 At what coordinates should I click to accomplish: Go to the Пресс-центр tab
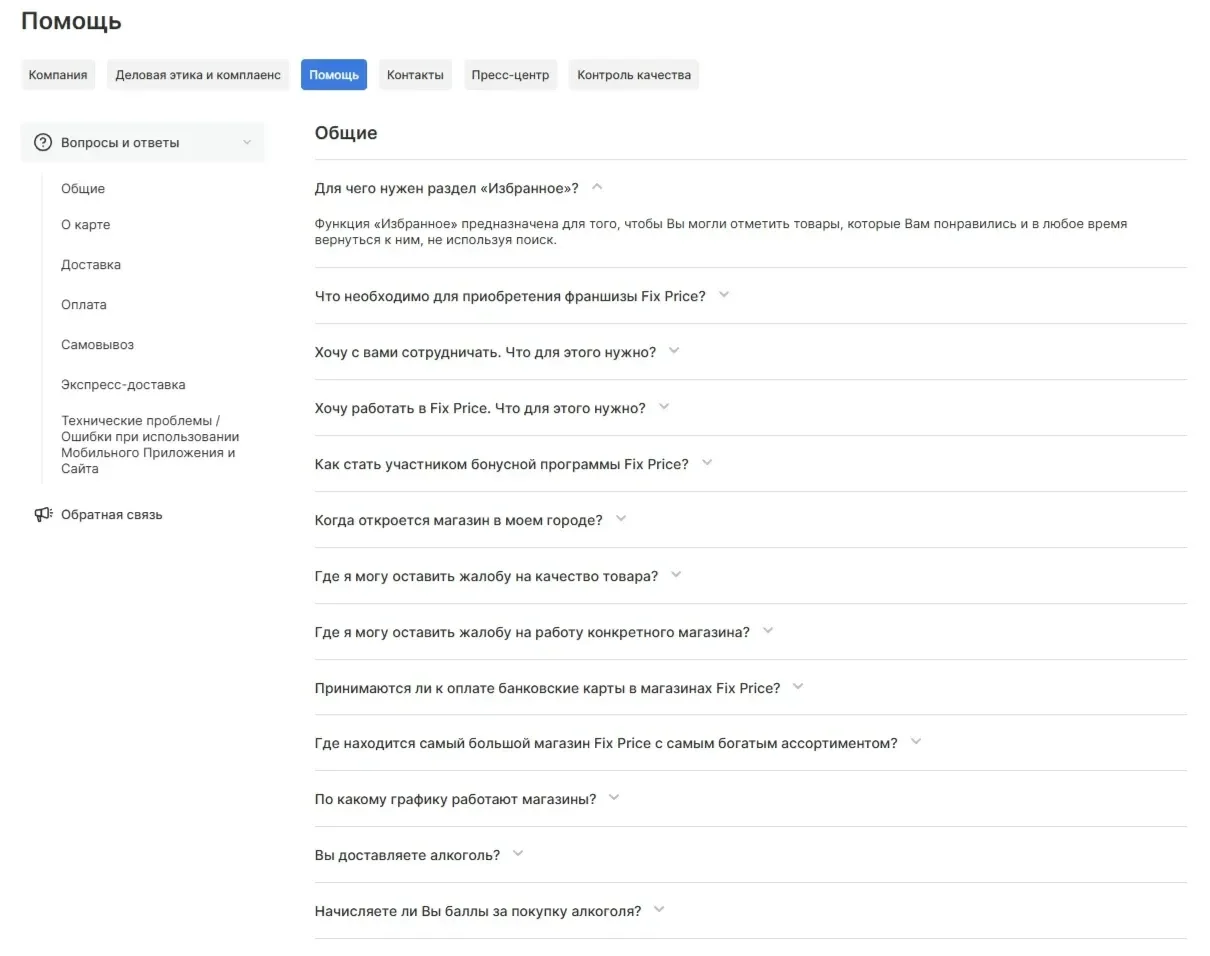(x=510, y=75)
